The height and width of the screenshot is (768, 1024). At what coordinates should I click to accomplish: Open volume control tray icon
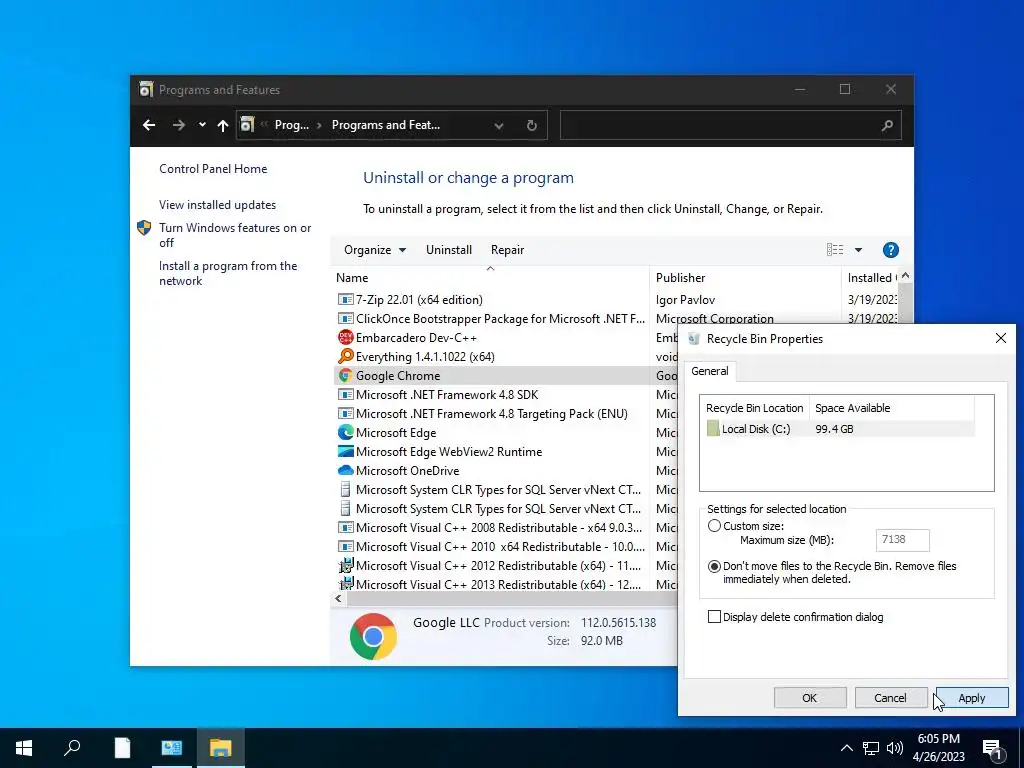pyautogui.click(x=895, y=748)
